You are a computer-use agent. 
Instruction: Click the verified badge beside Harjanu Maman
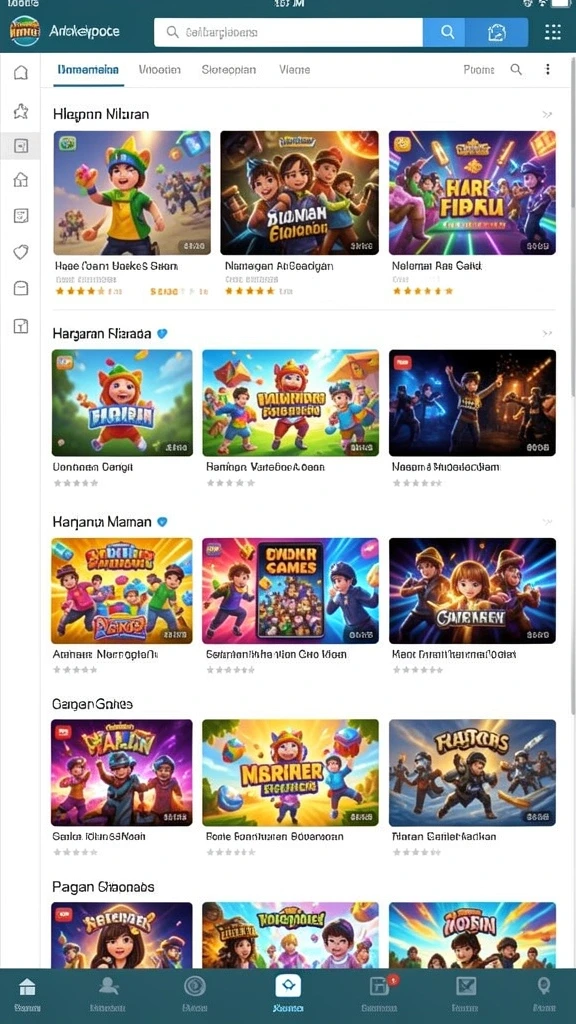click(163, 522)
